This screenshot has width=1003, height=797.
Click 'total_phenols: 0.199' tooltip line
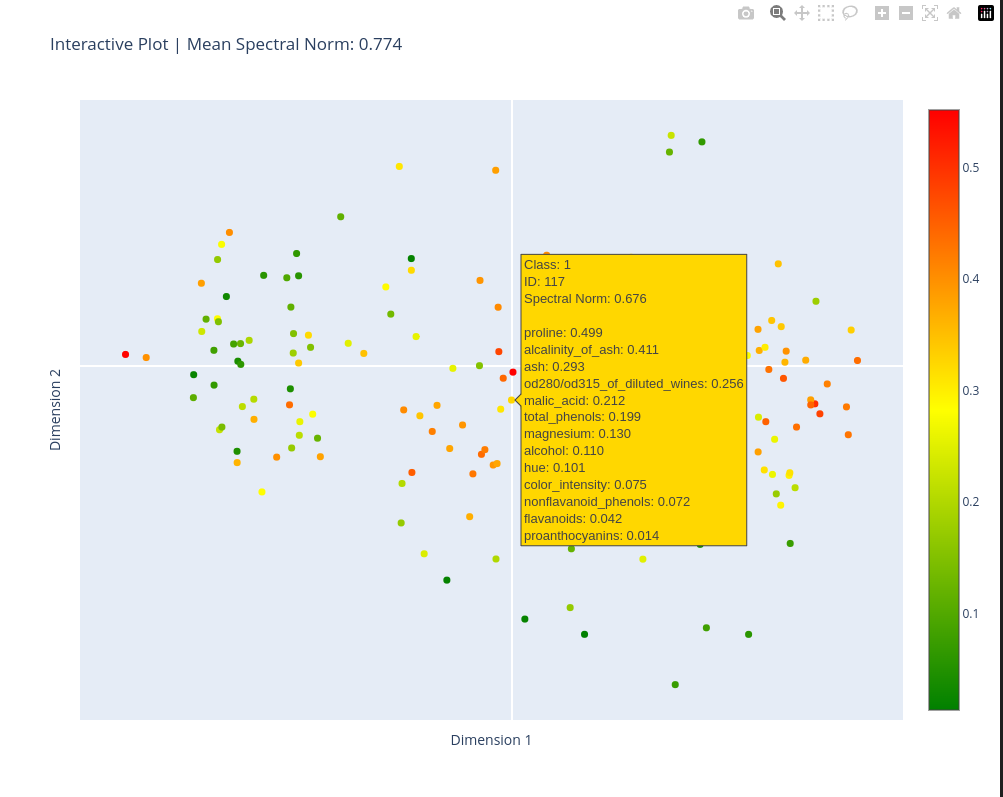pos(582,417)
